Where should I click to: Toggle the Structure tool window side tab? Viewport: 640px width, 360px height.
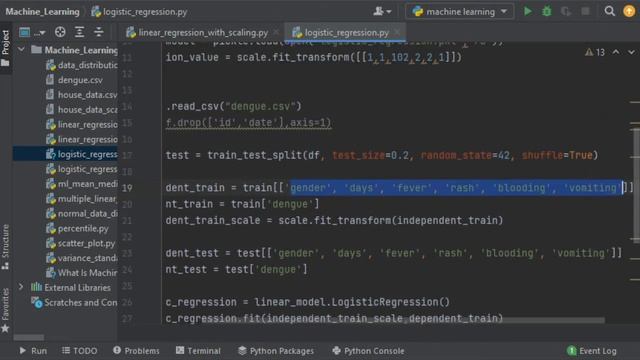pyautogui.click(x=5, y=247)
